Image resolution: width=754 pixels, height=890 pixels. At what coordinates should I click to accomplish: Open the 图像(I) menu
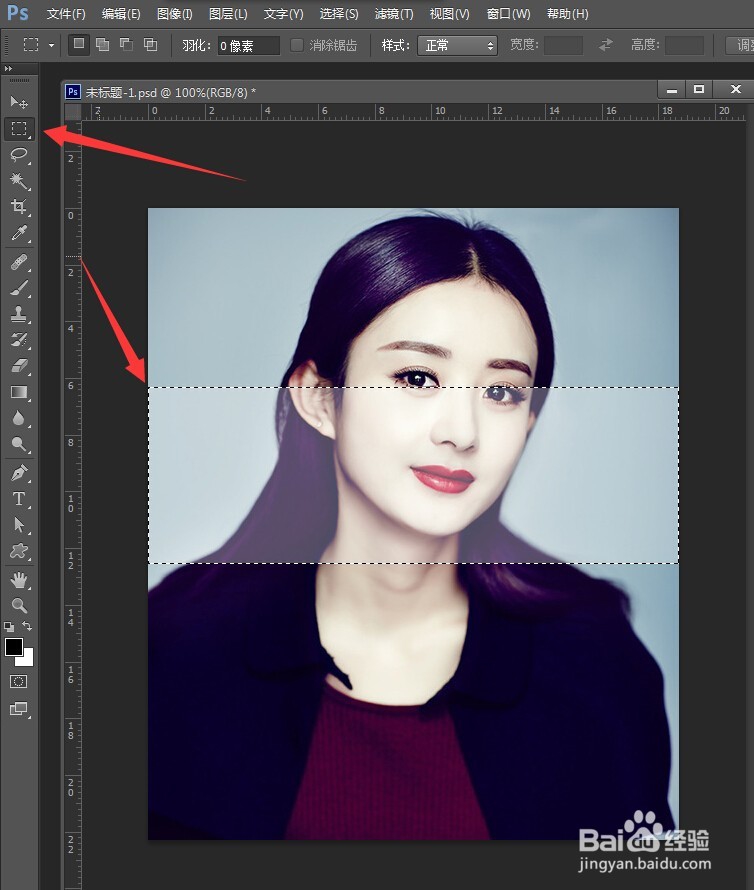point(175,14)
